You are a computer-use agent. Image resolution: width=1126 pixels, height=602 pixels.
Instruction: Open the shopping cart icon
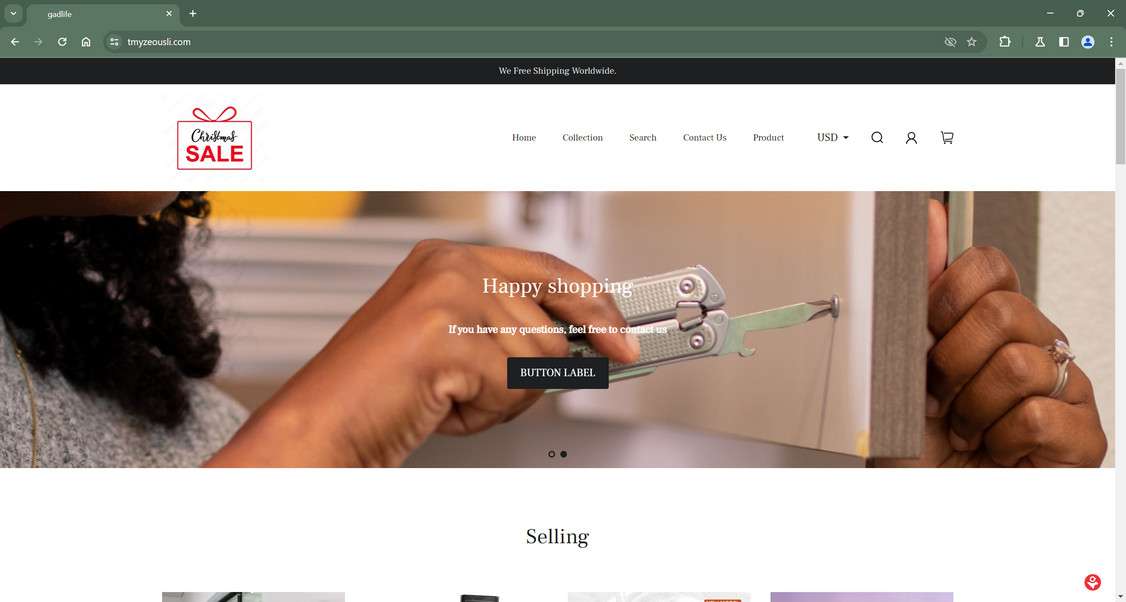coord(947,137)
